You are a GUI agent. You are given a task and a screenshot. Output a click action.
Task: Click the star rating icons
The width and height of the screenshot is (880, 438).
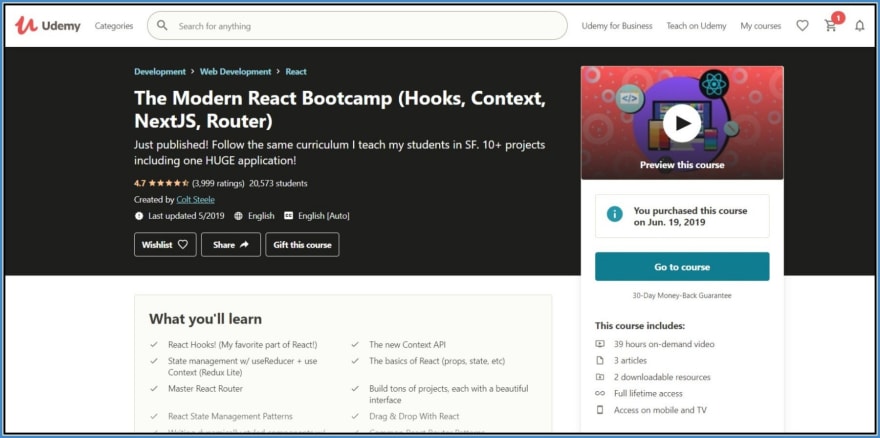click(x=168, y=183)
